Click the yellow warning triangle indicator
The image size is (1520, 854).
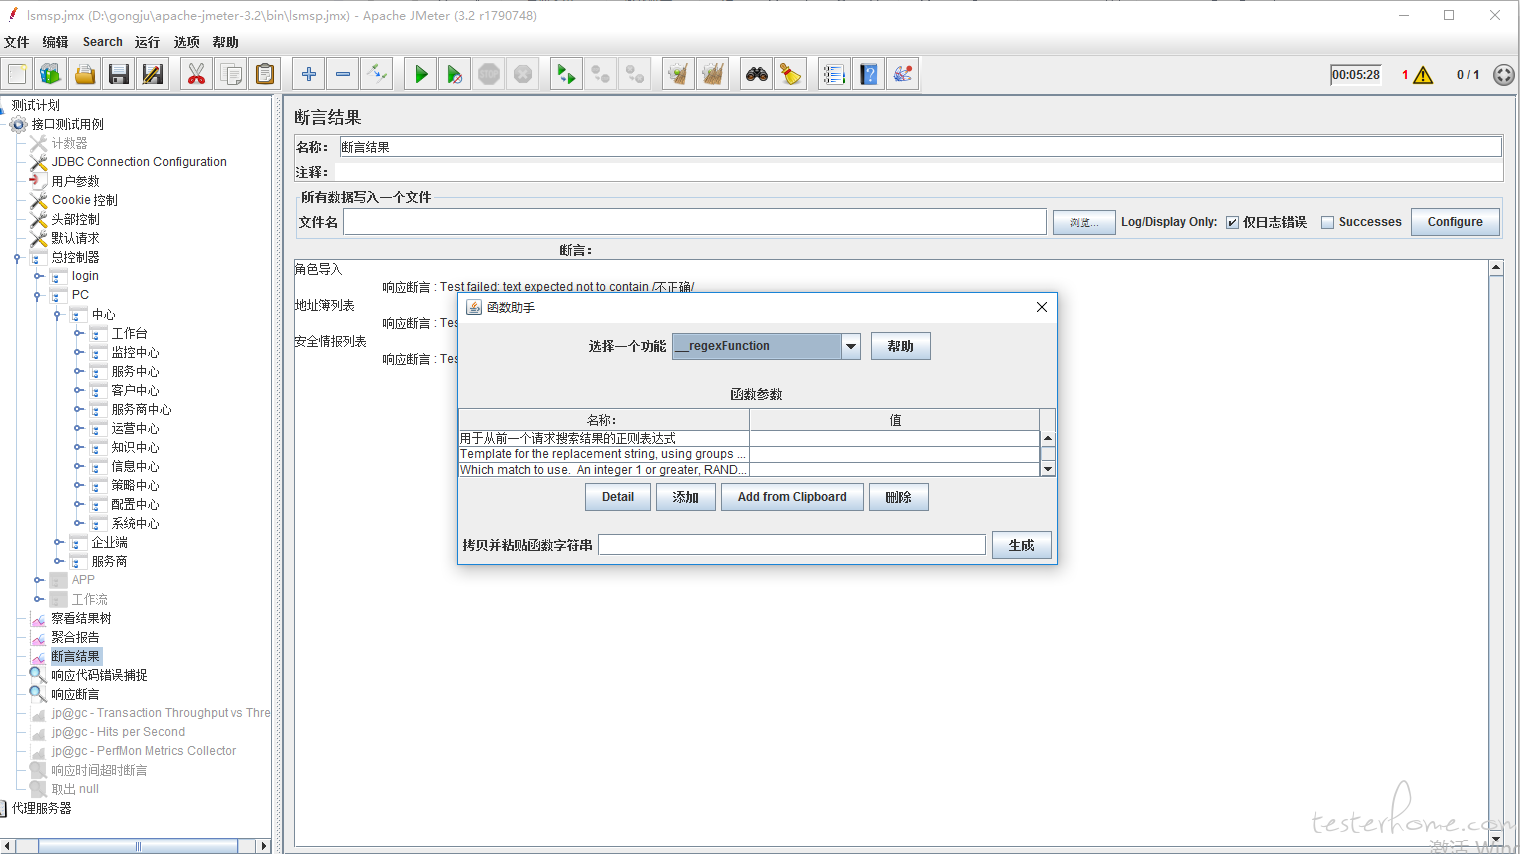click(1424, 75)
